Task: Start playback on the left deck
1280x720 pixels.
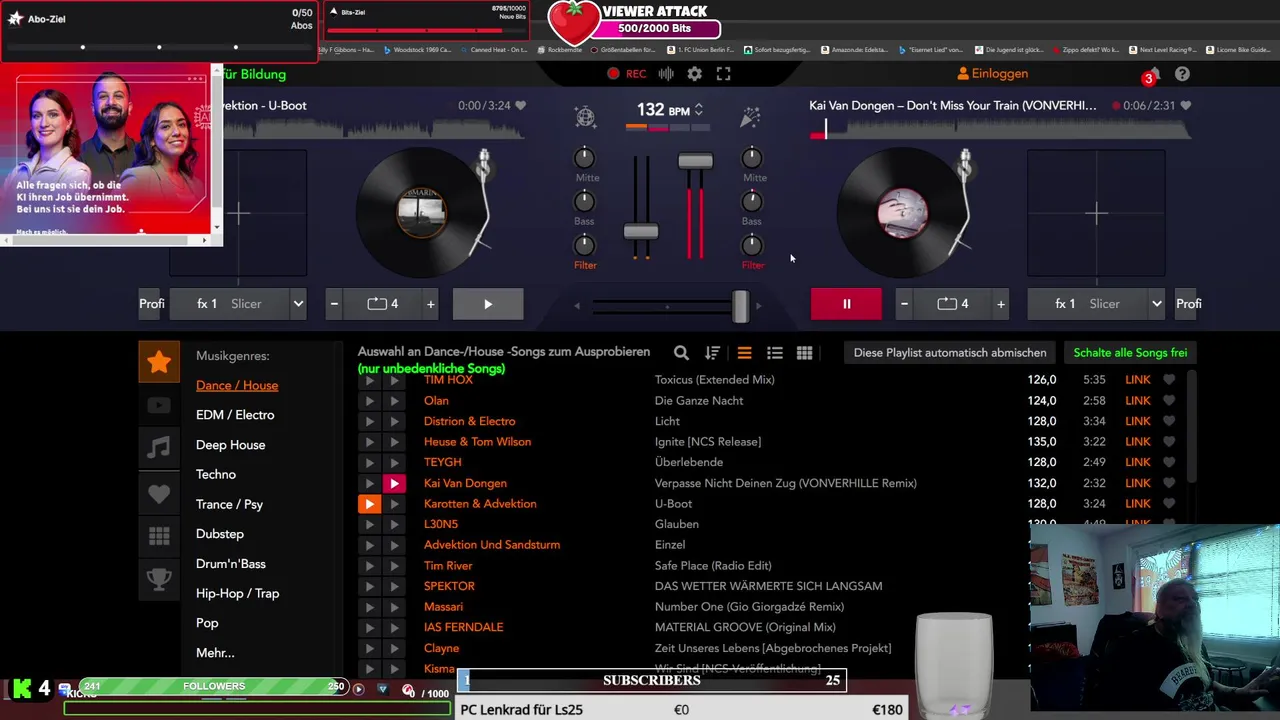Action: click(x=488, y=304)
